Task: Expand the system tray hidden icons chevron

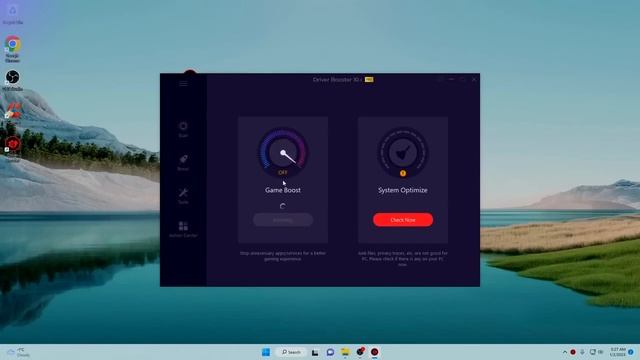Action: [565, 352]
